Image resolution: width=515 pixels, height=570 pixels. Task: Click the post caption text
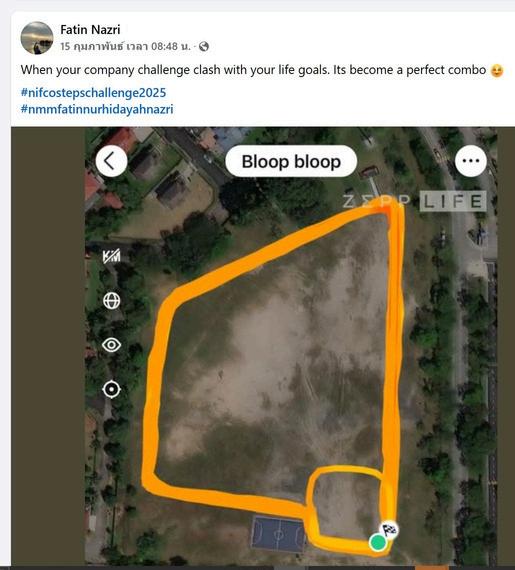point(253,70)
